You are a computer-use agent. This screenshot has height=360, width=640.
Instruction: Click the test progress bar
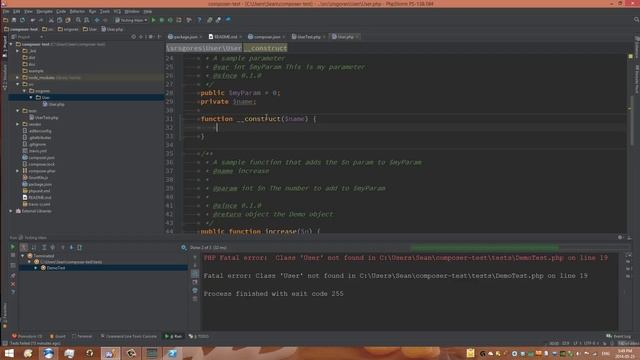[484, 247]
